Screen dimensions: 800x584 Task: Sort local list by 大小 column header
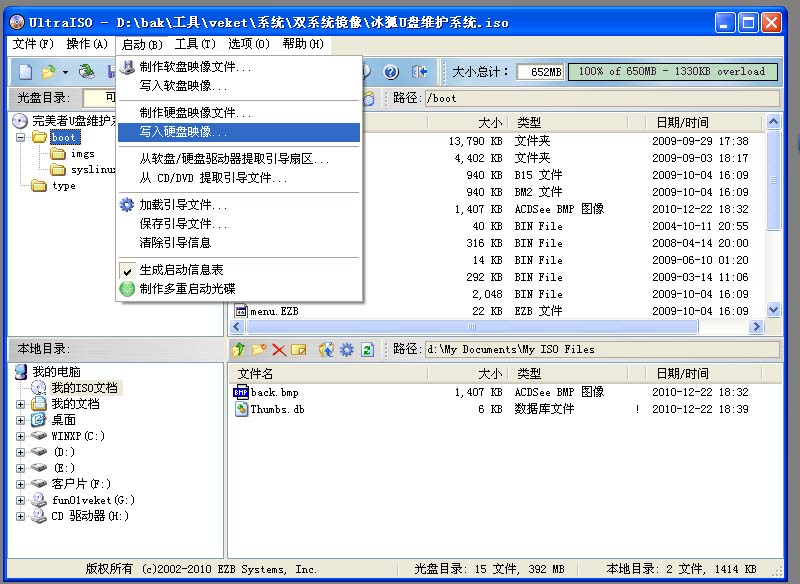tap(468, 374)
